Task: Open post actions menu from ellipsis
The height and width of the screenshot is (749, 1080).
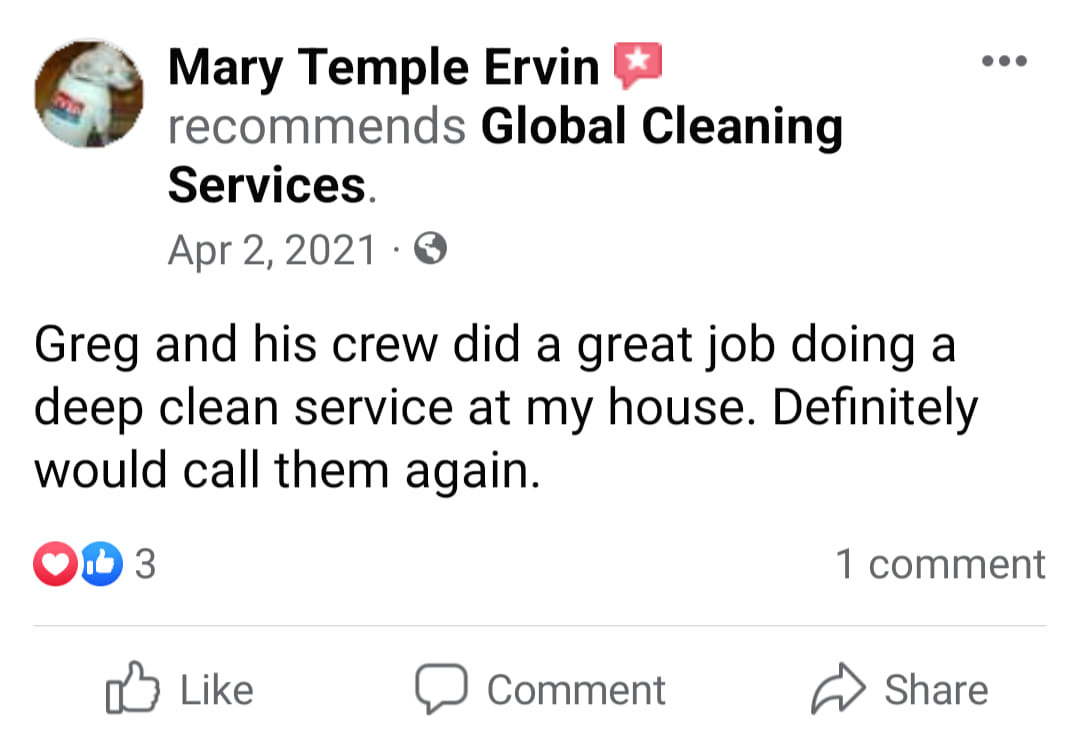Action: coord(1004,60)
